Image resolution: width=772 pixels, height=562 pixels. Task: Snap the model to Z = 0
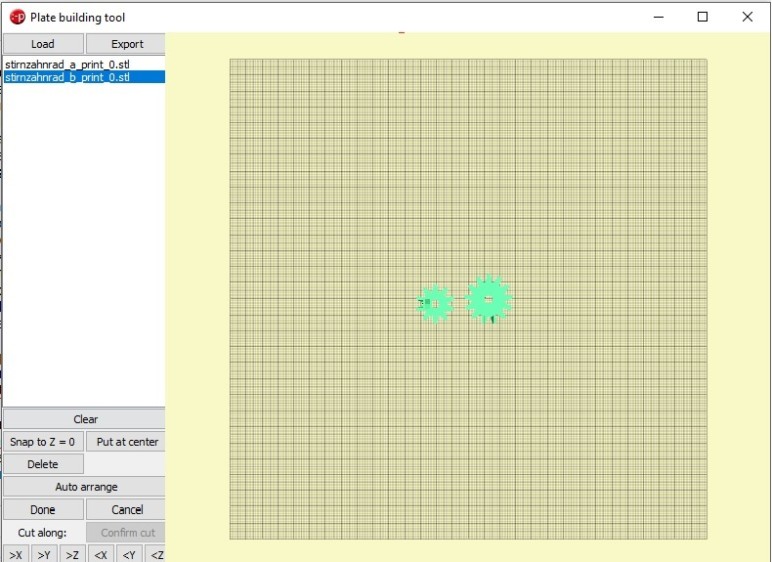click(42, 442)
